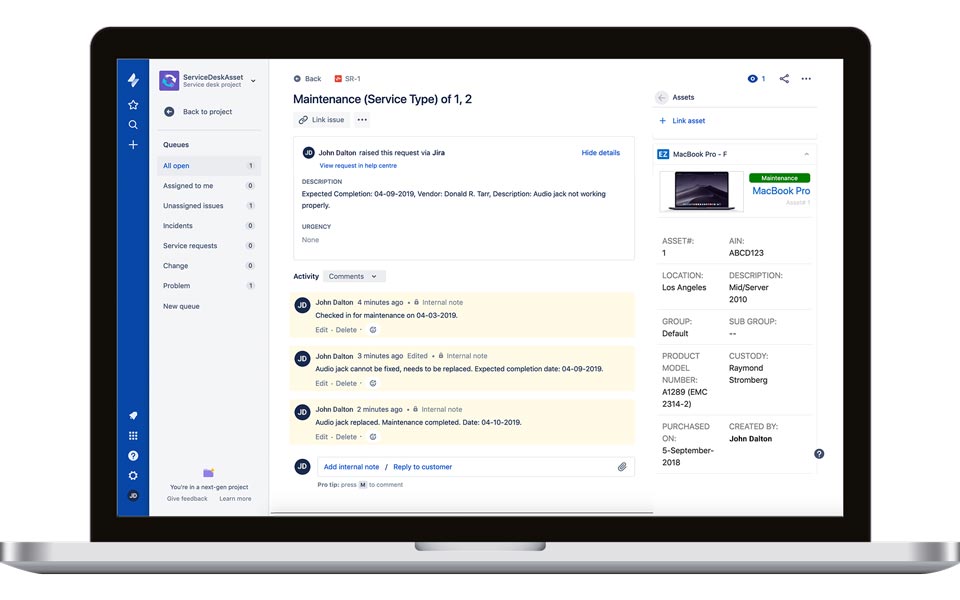Toggle watching via the eye icon
Screen dimensions: 960x600
[752, 79]
